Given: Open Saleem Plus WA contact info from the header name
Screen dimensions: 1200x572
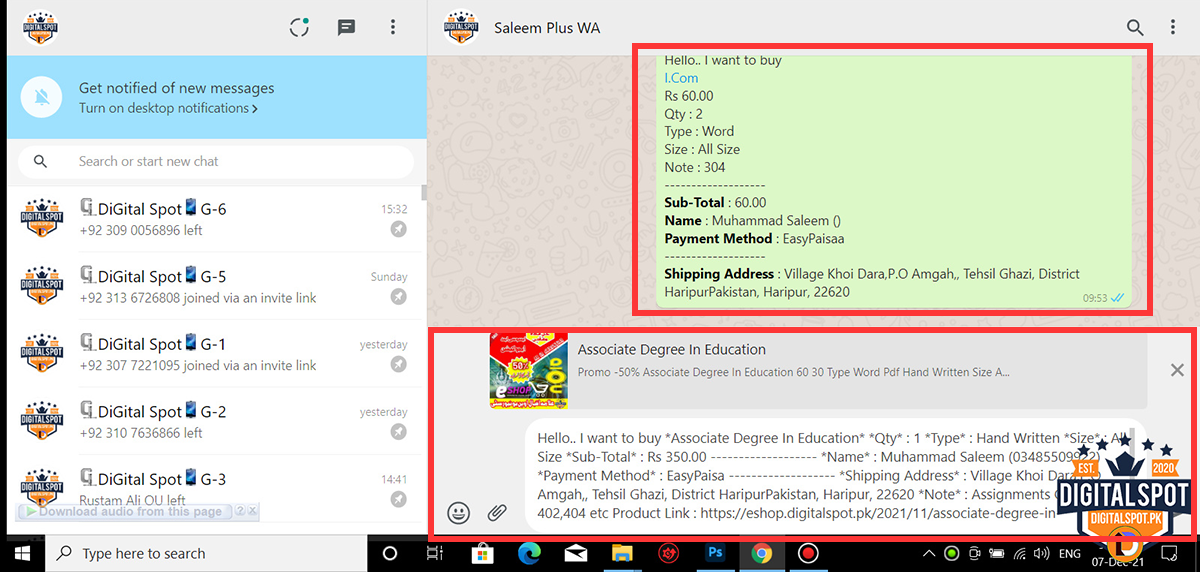Looking at the screenshot, I should click(547, 28).
